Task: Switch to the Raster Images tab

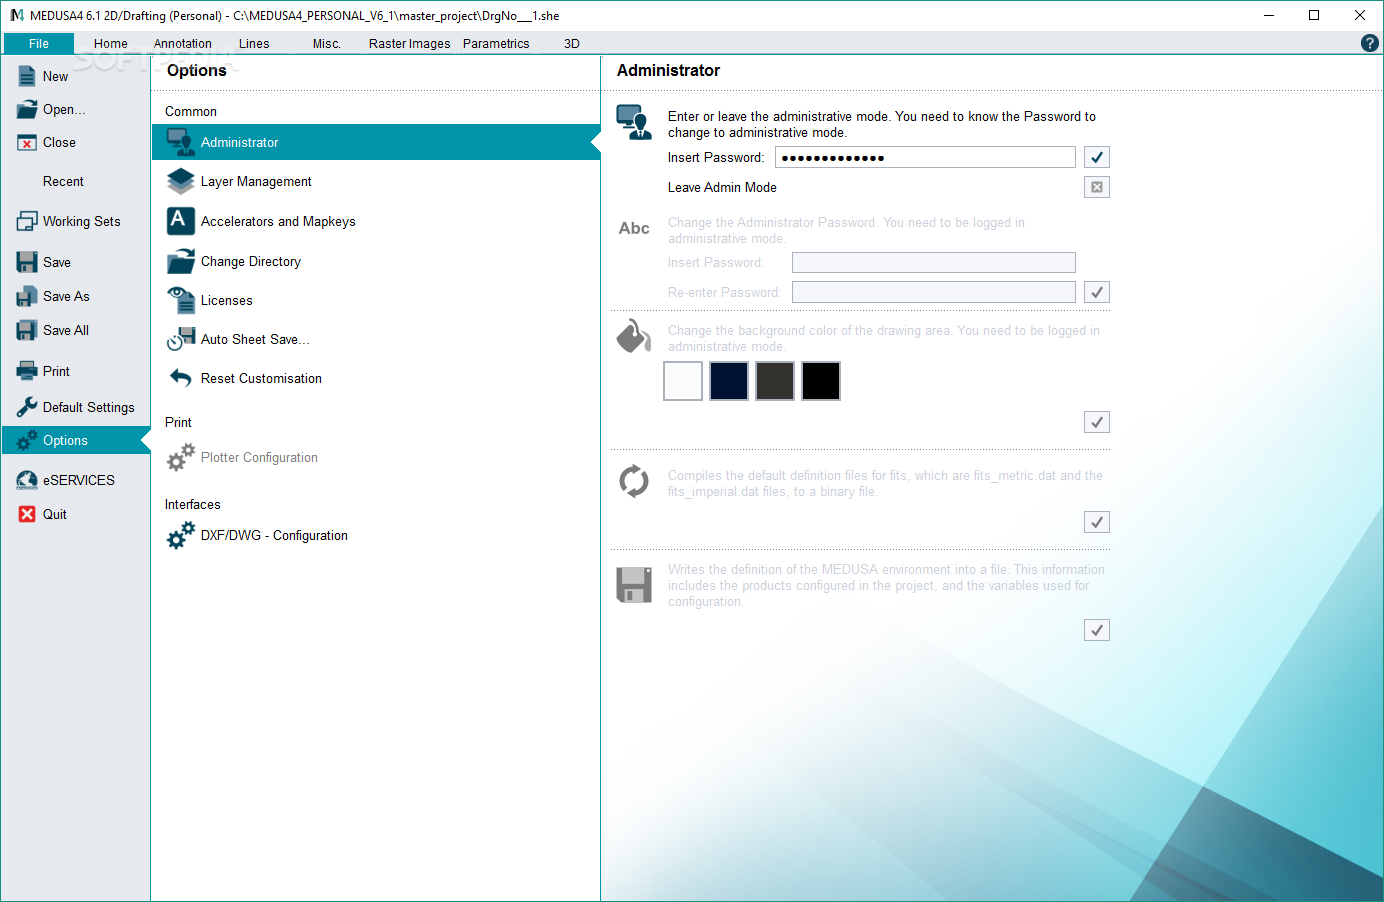Action: click(x=410, y=44)
